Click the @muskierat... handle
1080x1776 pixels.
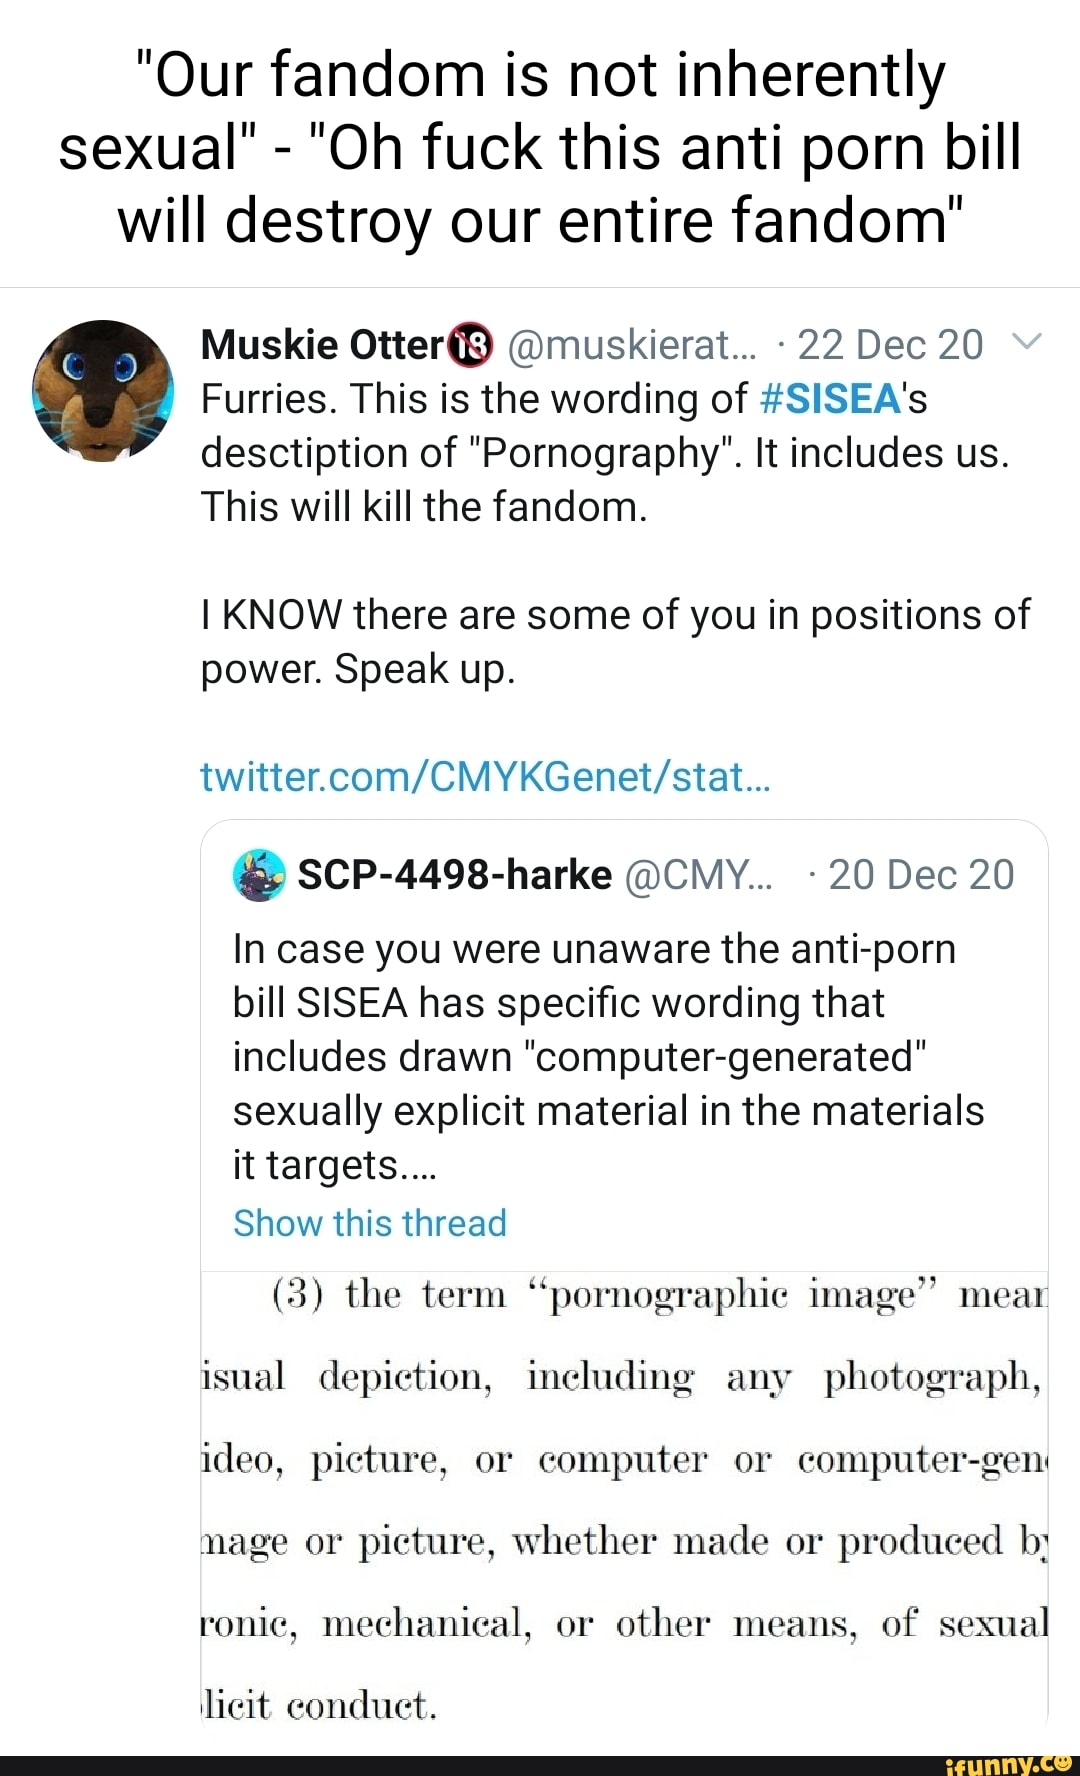(632, 345)
